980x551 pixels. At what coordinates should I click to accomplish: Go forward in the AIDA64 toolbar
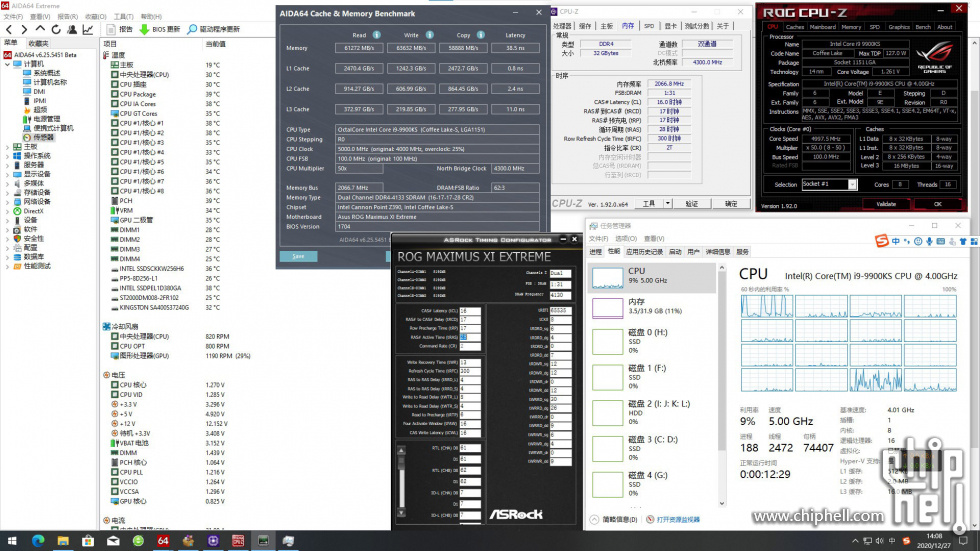coord(24,29)
